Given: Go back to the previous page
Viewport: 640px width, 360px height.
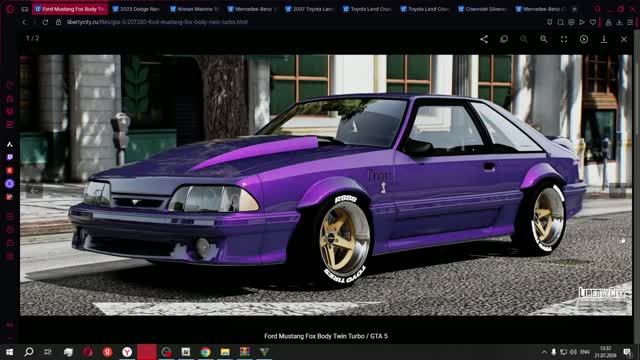Looking at the screenshot, I should coord(24,22).
